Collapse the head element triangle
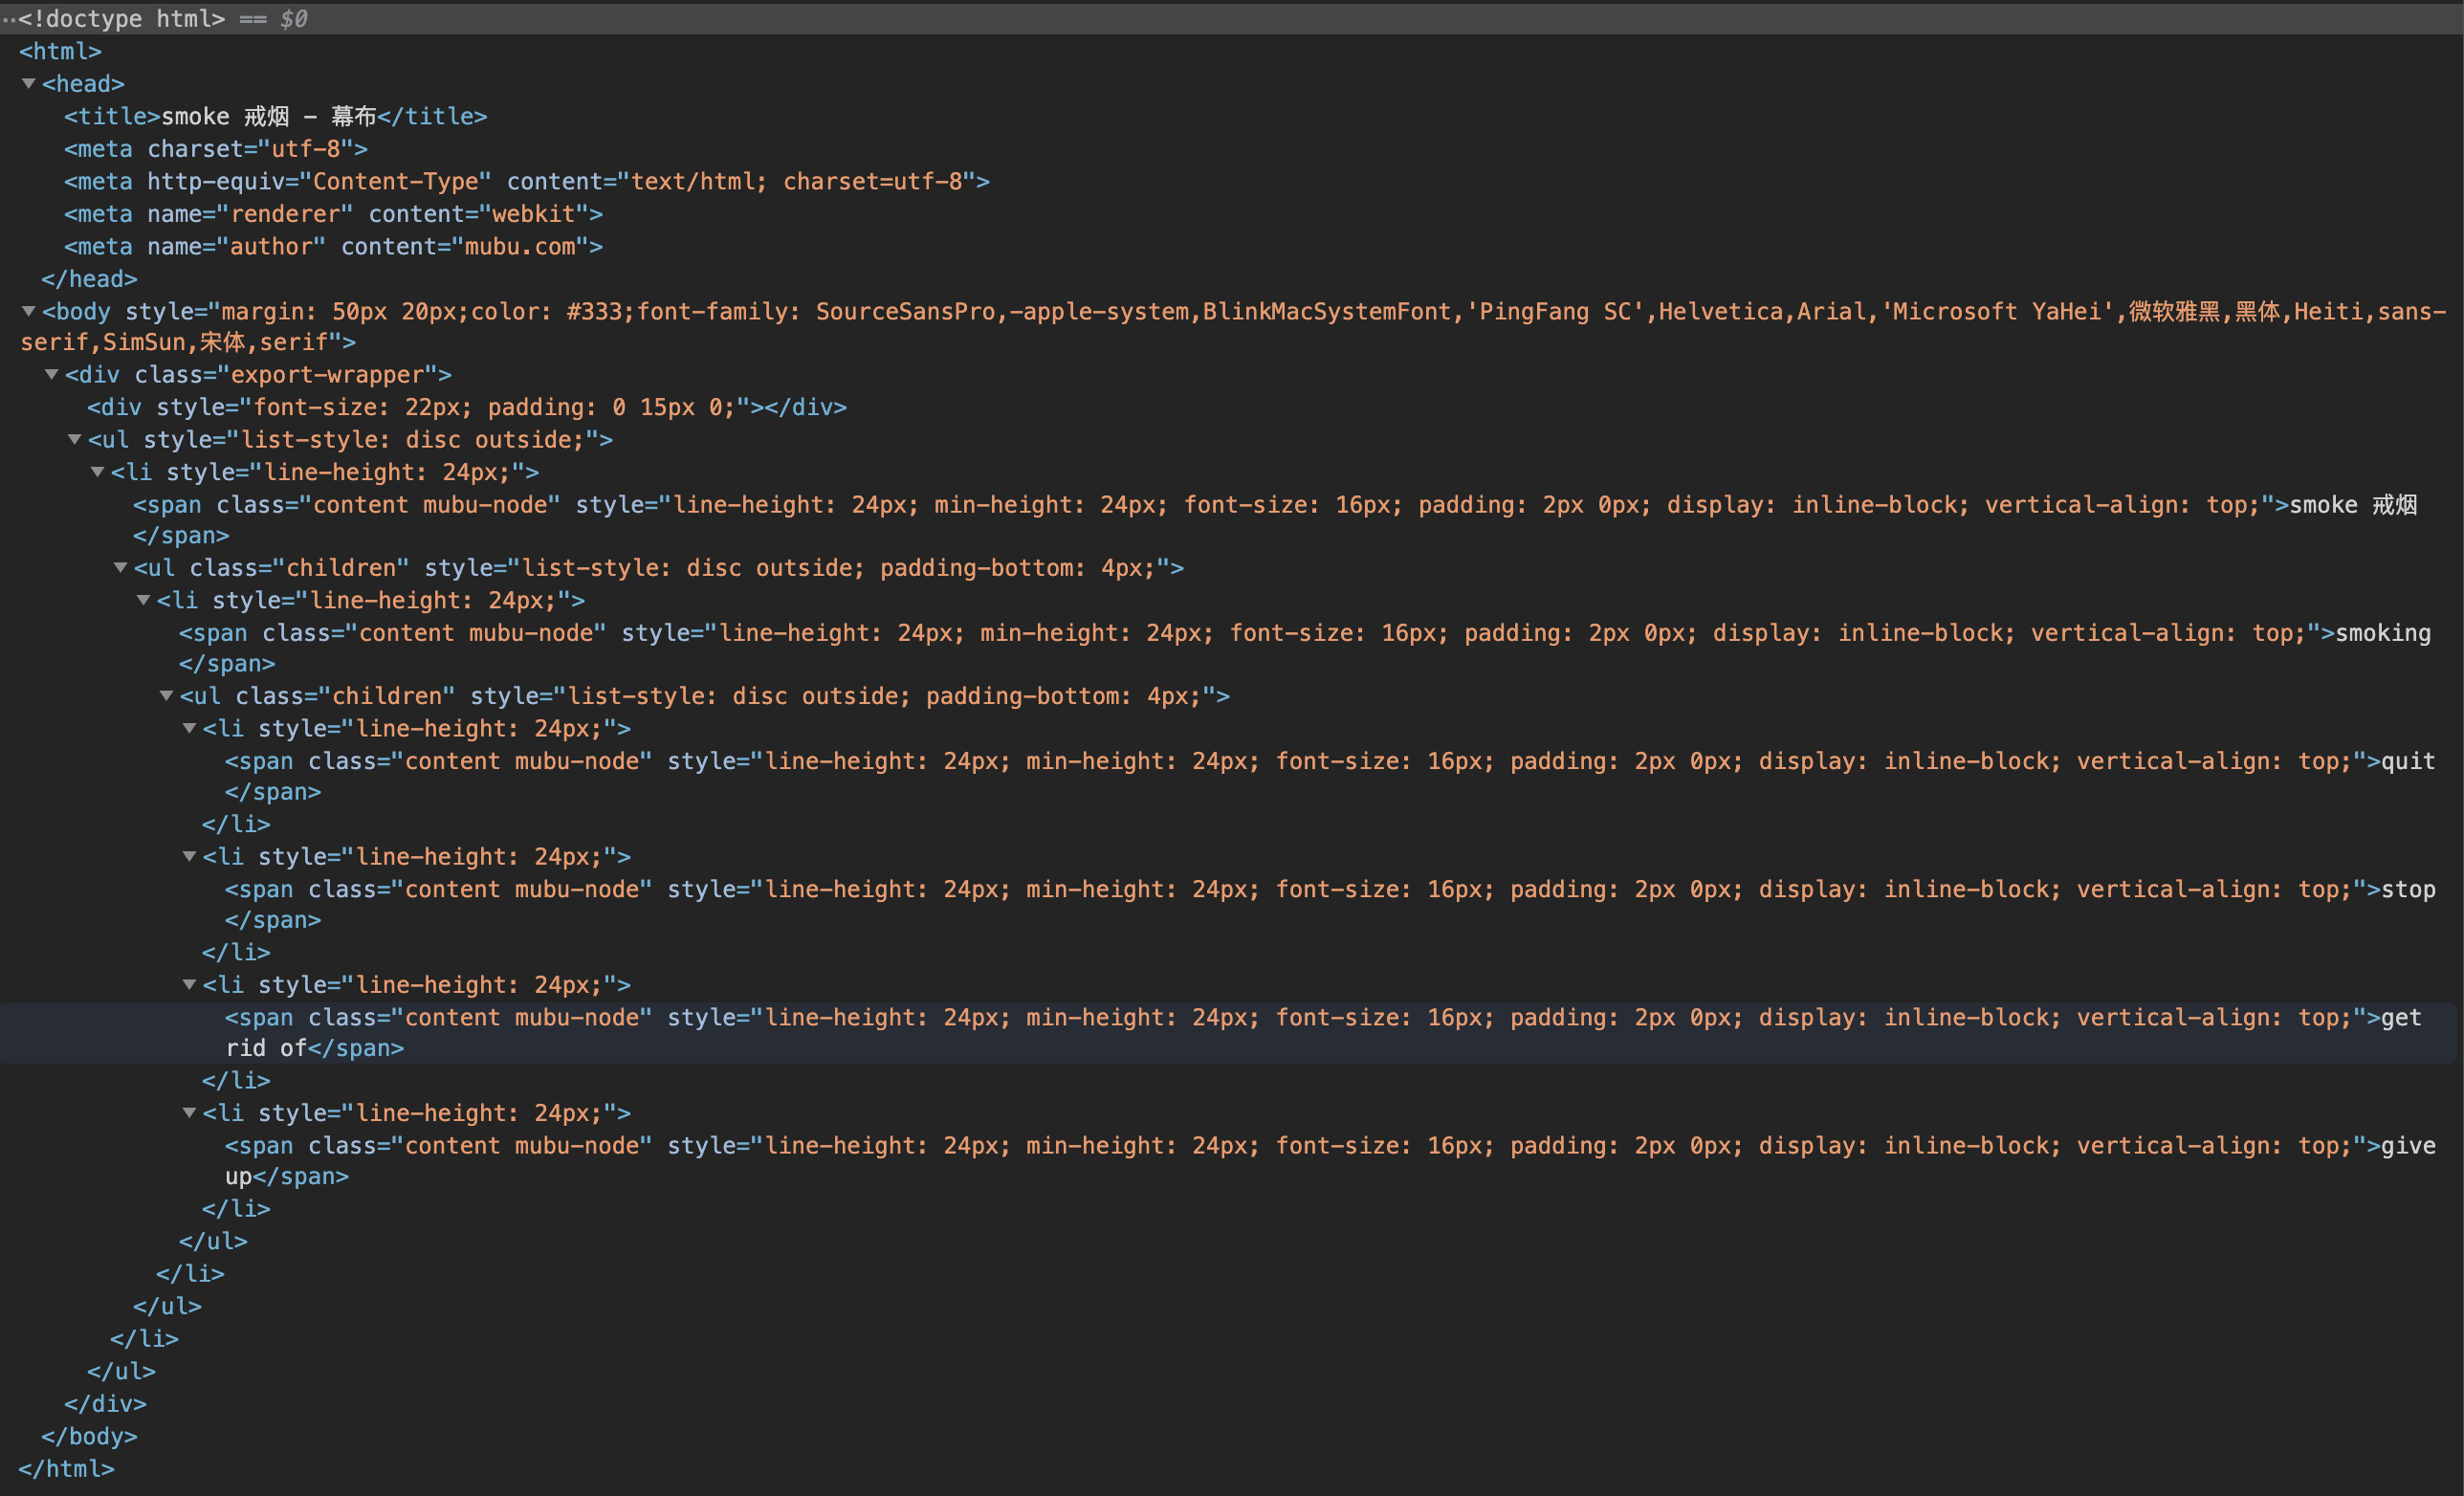 [29, 84]
